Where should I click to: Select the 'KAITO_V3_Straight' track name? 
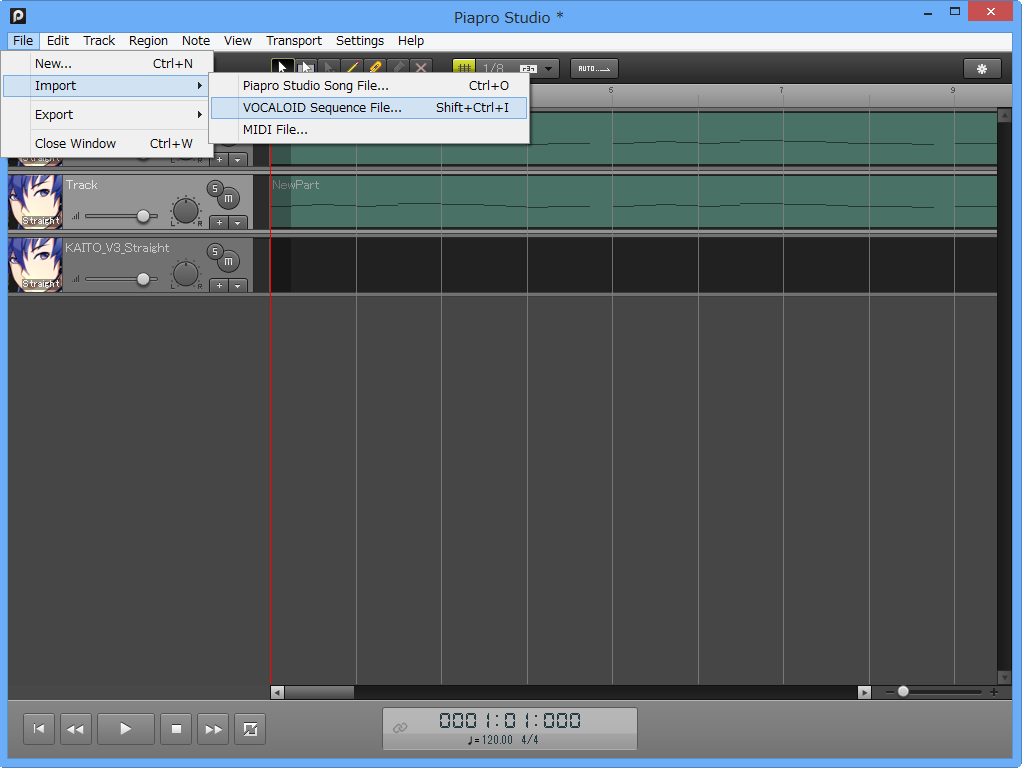[x=117, y=248]
